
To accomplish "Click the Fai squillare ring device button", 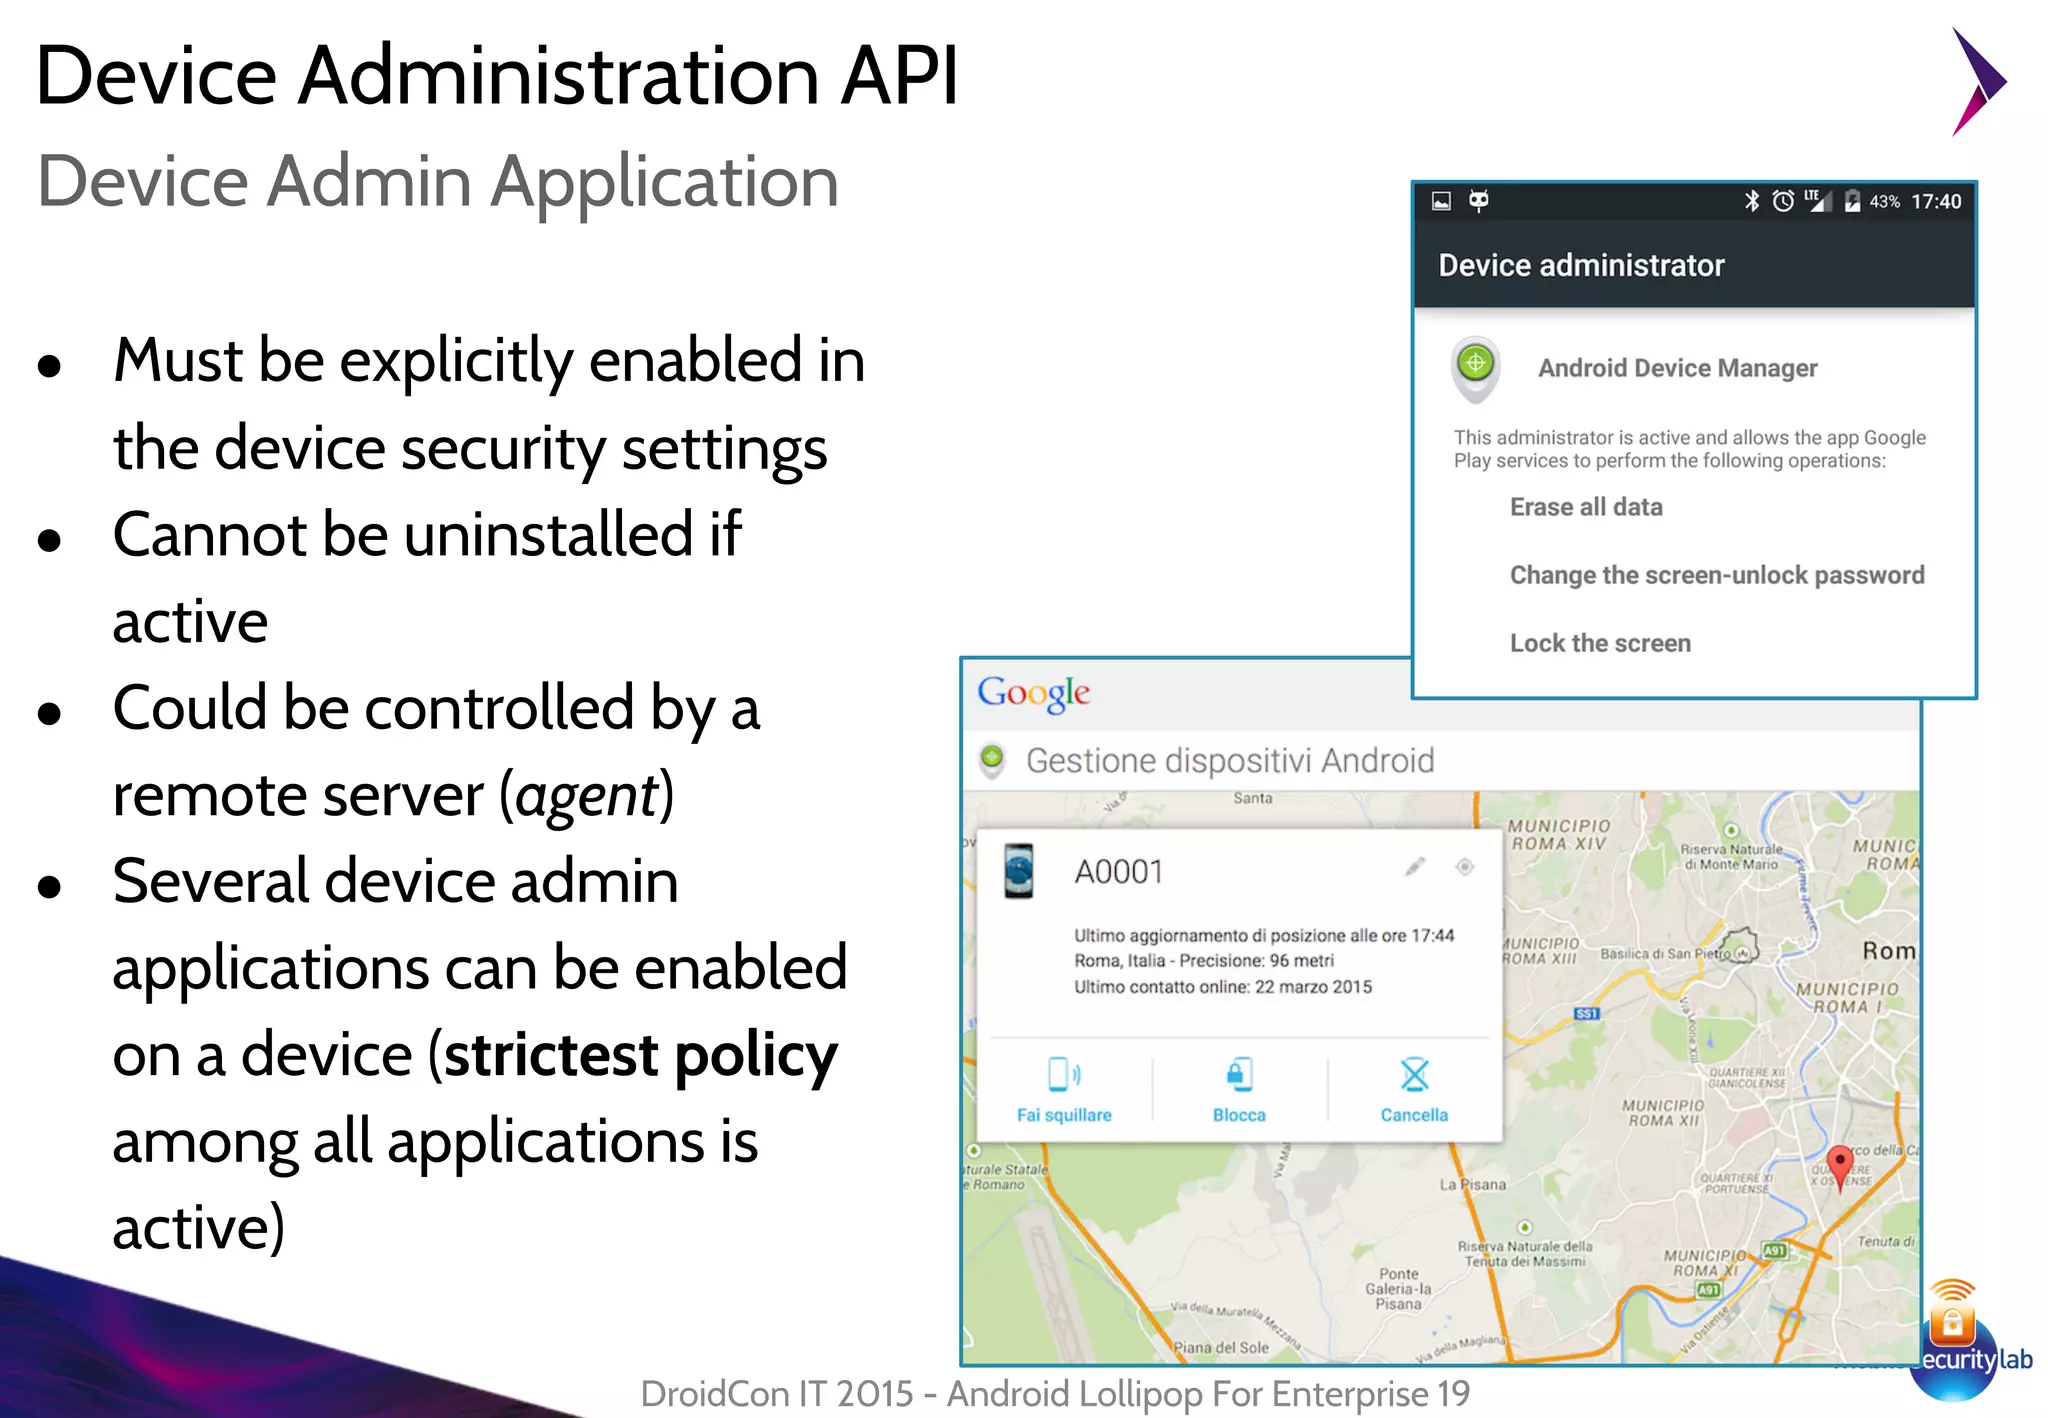I will pyautogui.click(x=1064, y=1090).
